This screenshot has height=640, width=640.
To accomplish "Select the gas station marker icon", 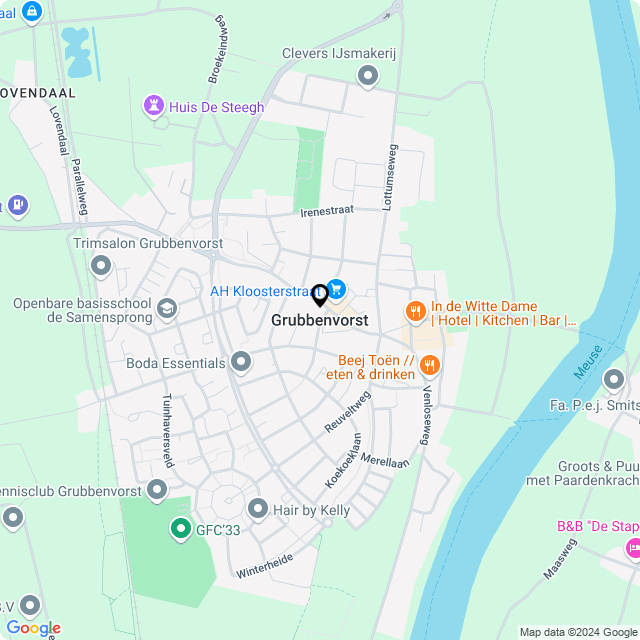I will pos(18,205).
